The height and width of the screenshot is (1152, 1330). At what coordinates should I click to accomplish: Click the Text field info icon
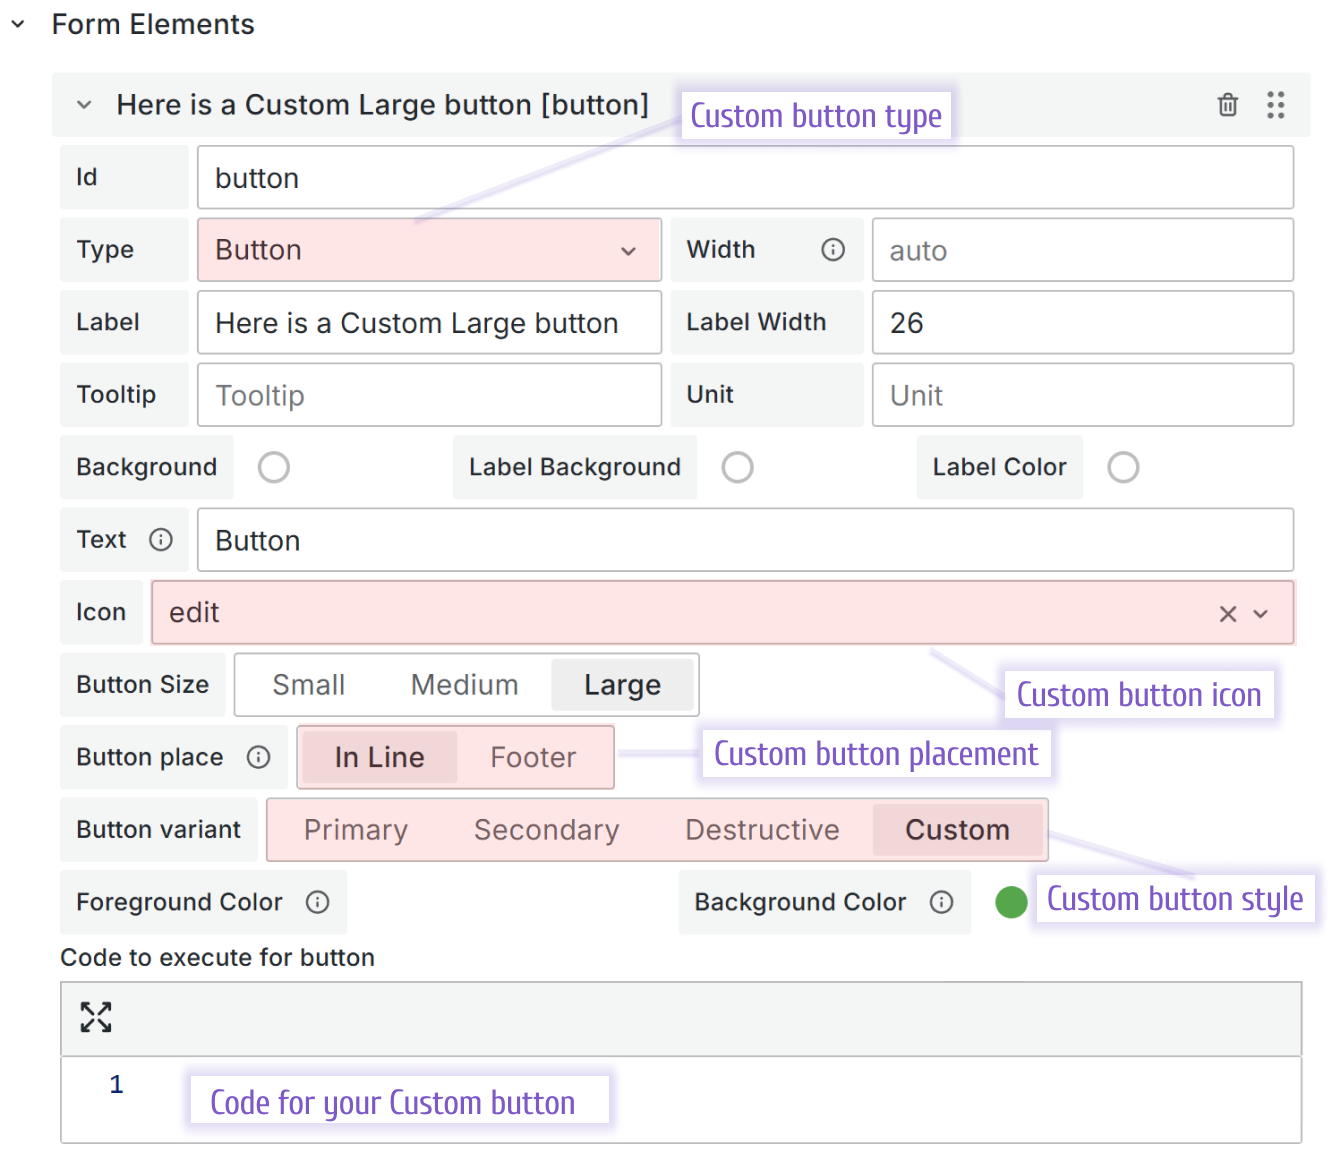[x=162, y=540]
